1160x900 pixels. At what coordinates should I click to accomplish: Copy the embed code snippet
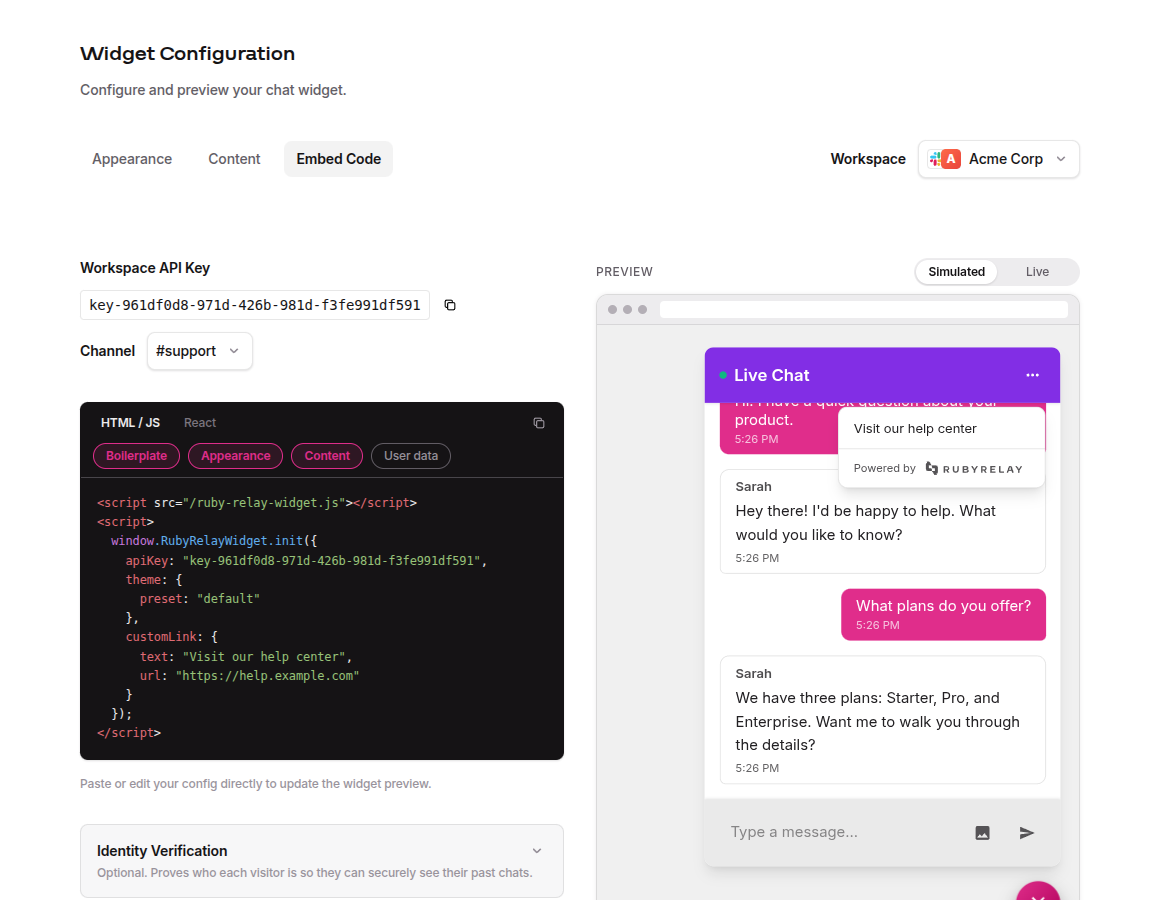pos(539,423)
